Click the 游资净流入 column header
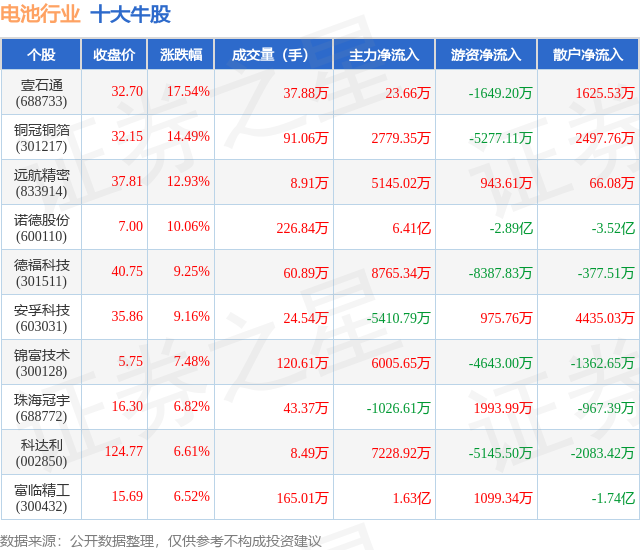 [x=486, y=55]
